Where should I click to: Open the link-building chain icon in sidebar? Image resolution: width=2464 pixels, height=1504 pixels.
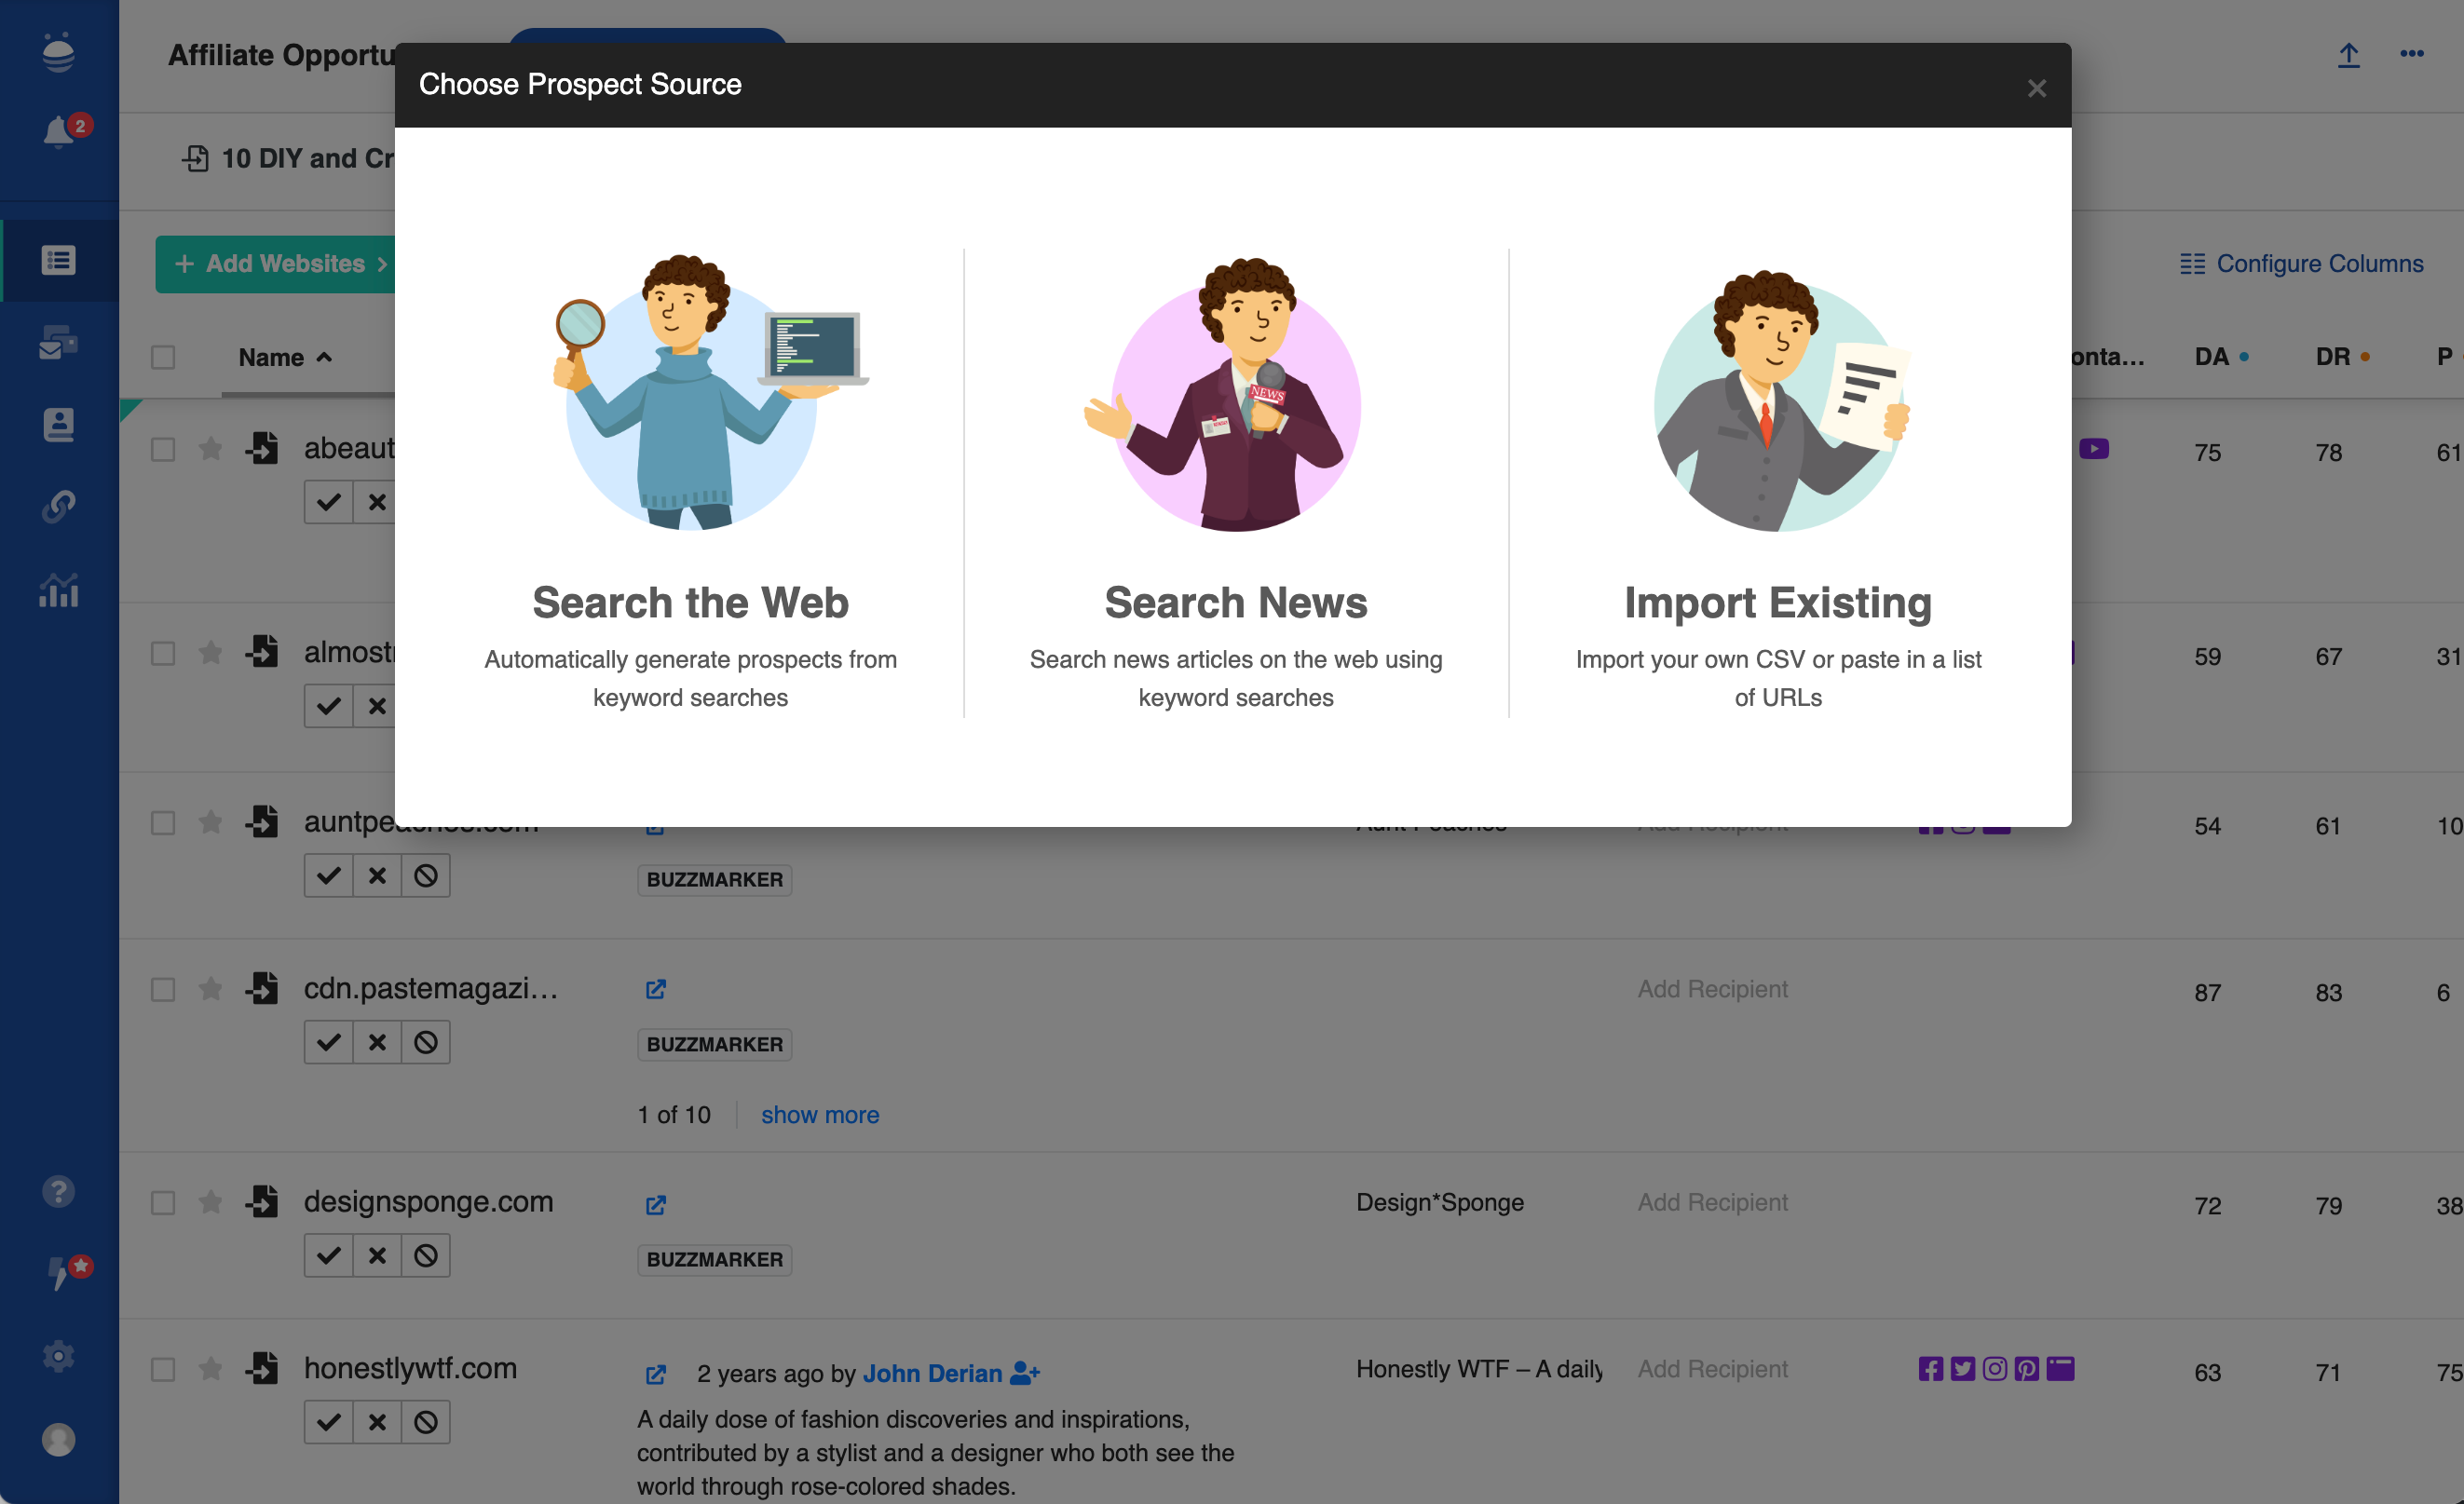(59, 506)
